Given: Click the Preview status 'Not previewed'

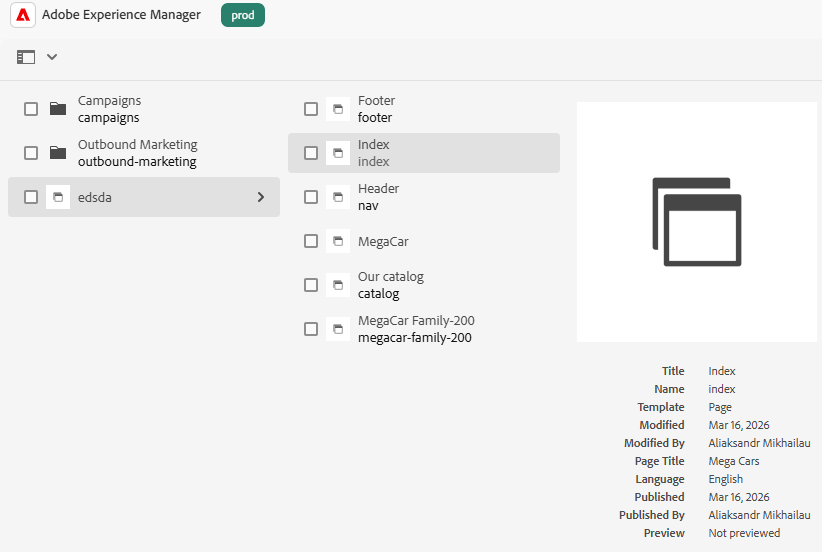Looking at the screenshot, I should pyautogui.click(x=744, y=533).
